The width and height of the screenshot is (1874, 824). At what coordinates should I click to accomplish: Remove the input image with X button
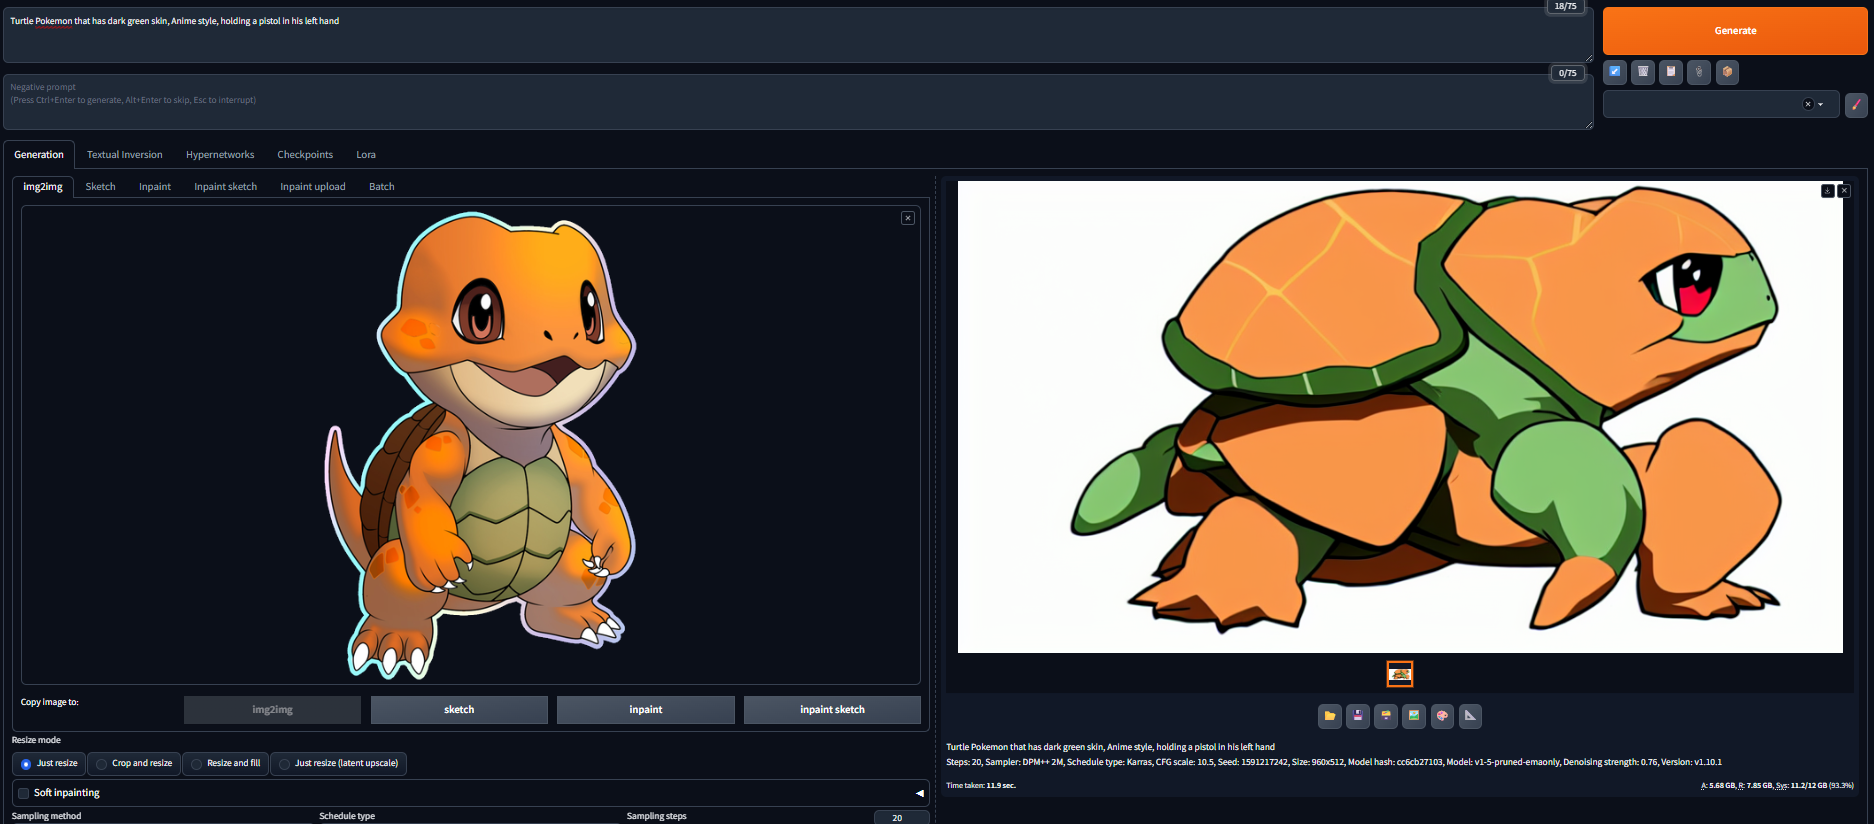point(908,218)
